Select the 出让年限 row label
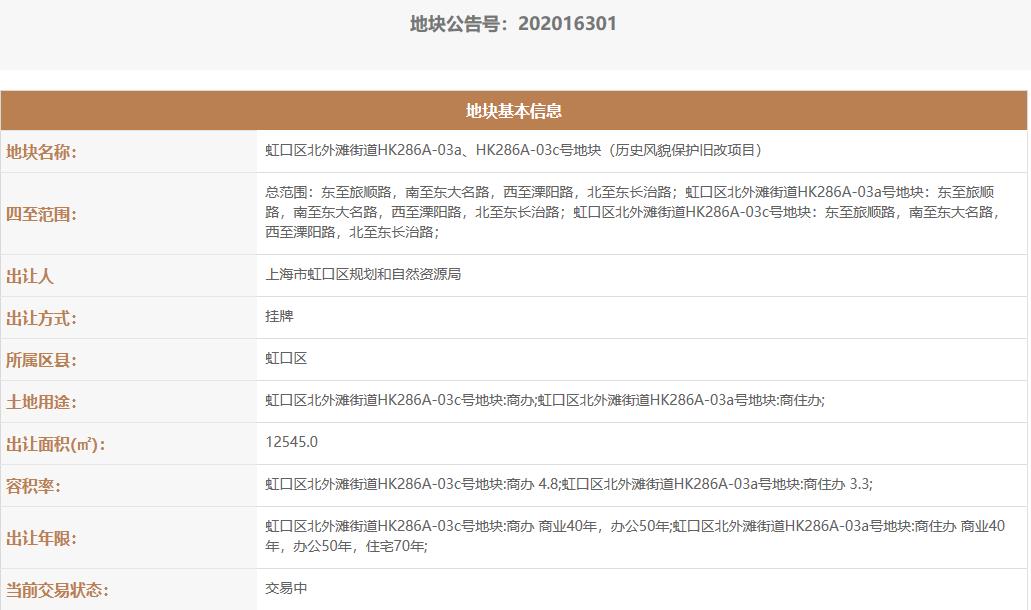Viewport: 1031px width, 610px height. (x=42, y=538)
